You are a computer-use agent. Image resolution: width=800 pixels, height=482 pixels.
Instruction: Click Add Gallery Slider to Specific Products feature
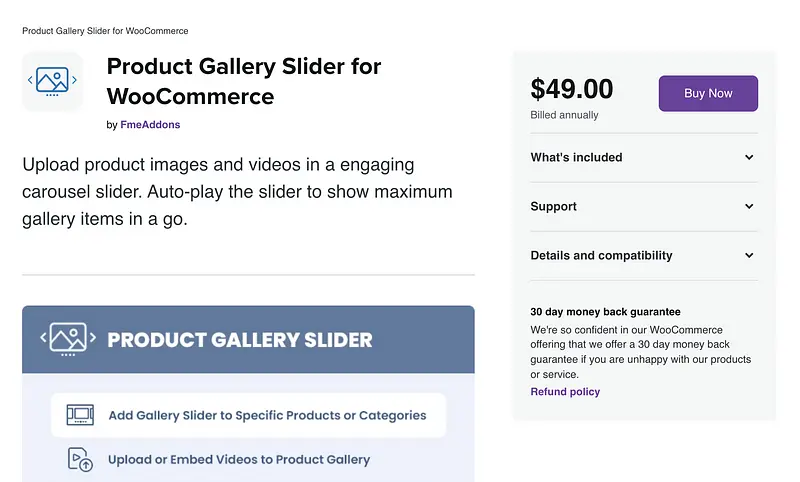click(267, 415)
